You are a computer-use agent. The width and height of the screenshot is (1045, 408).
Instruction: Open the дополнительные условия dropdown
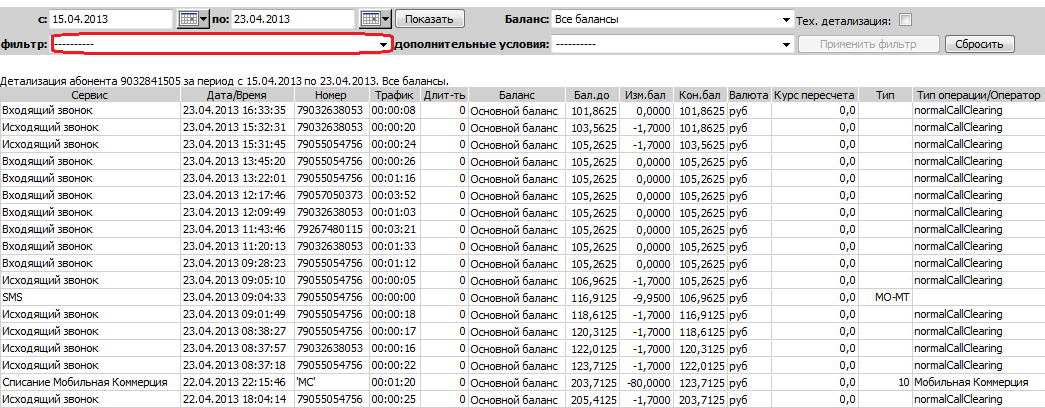[672, 44]
